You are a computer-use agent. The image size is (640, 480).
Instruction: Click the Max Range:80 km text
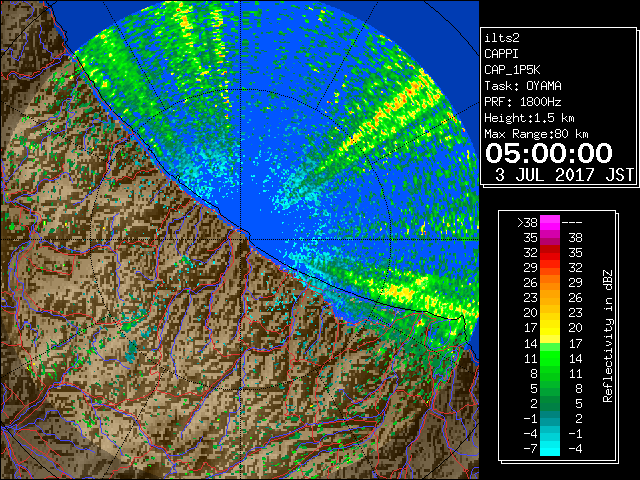pos(536,134)
